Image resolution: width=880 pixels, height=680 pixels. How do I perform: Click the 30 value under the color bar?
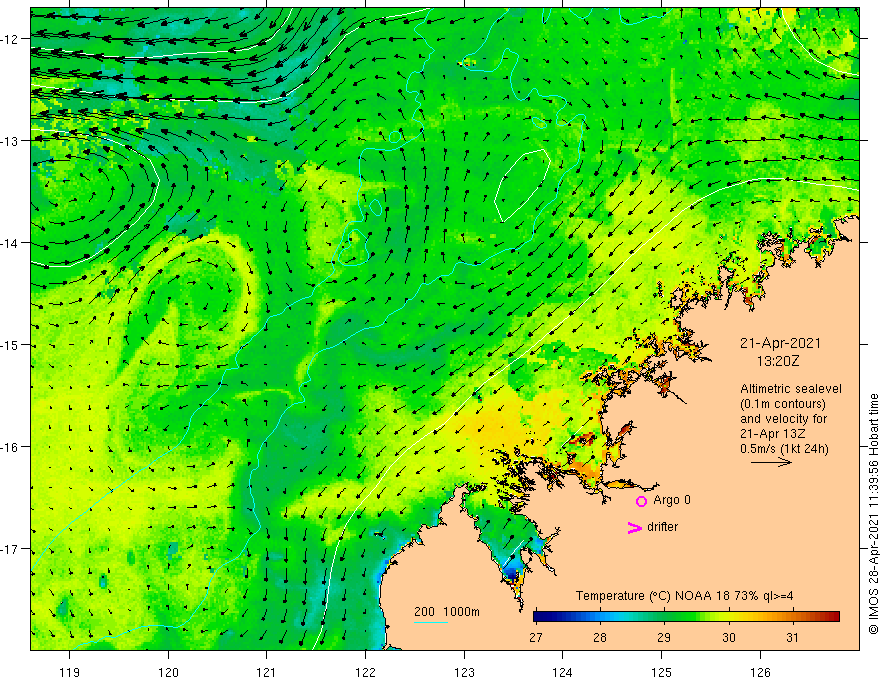tap(728, 637)
